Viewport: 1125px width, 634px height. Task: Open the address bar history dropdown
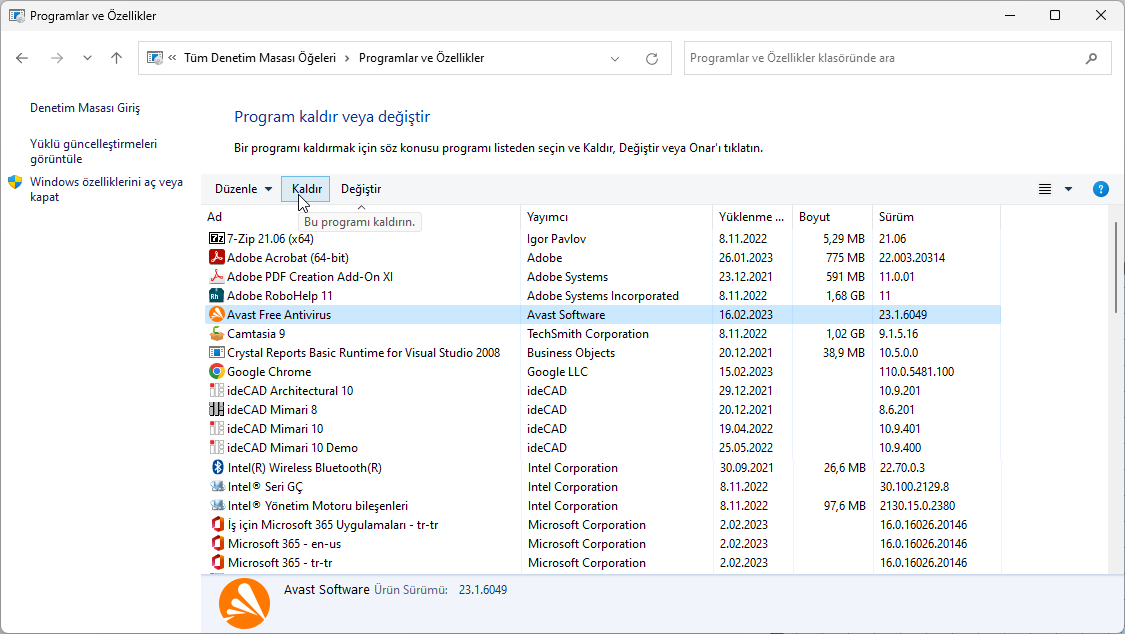(615, 58)
